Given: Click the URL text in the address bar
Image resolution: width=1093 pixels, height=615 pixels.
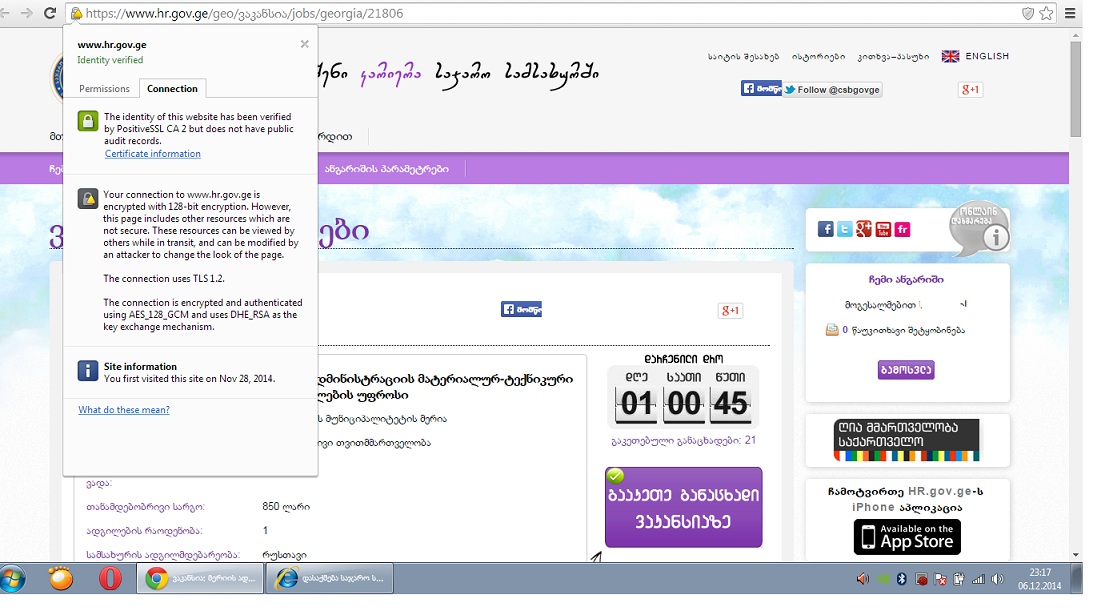Looking at the screenshot, I should tap(244, 13).
